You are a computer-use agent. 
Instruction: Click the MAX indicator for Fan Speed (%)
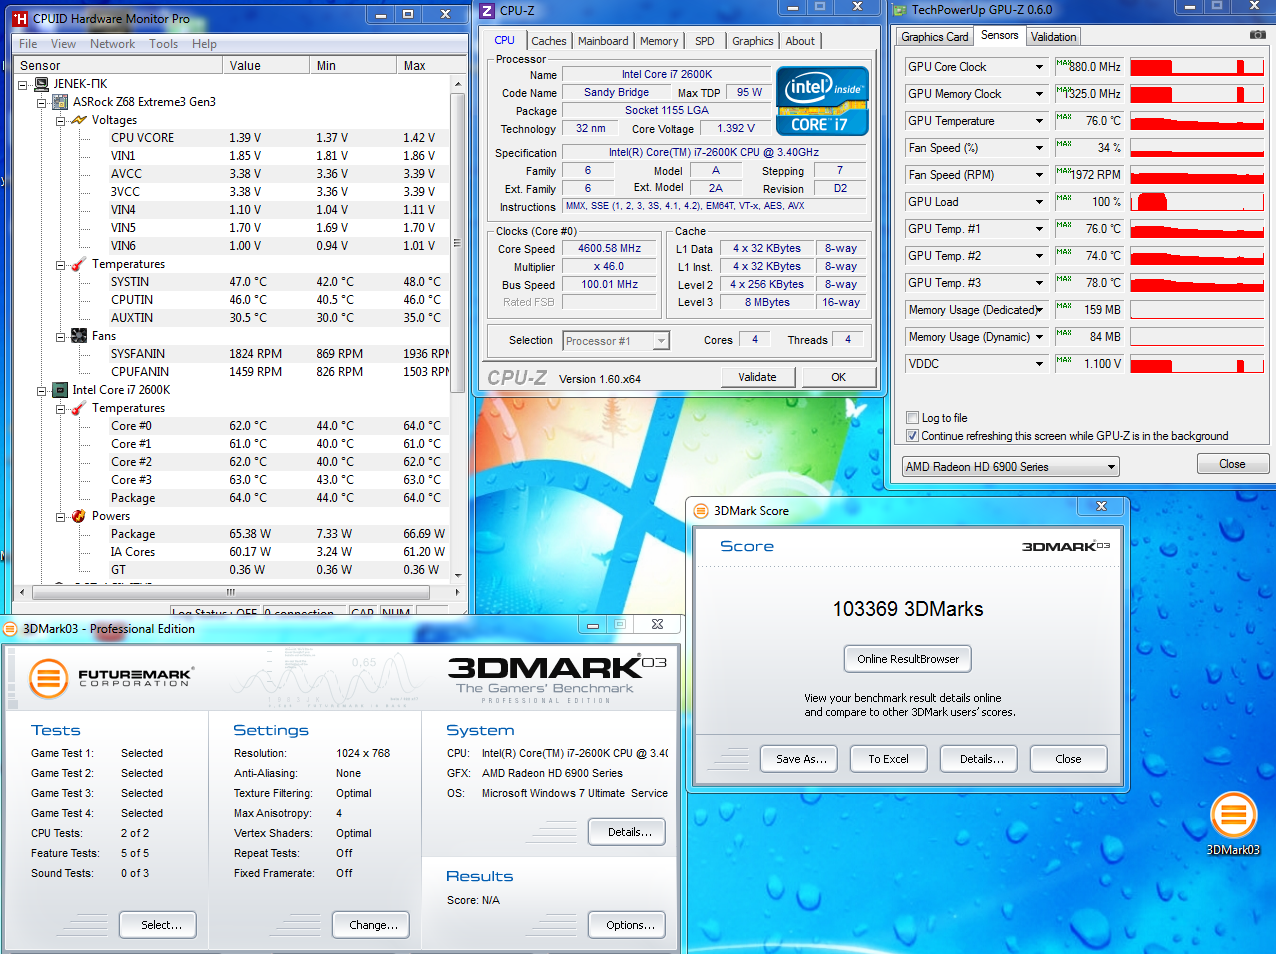click(1064, 144)
